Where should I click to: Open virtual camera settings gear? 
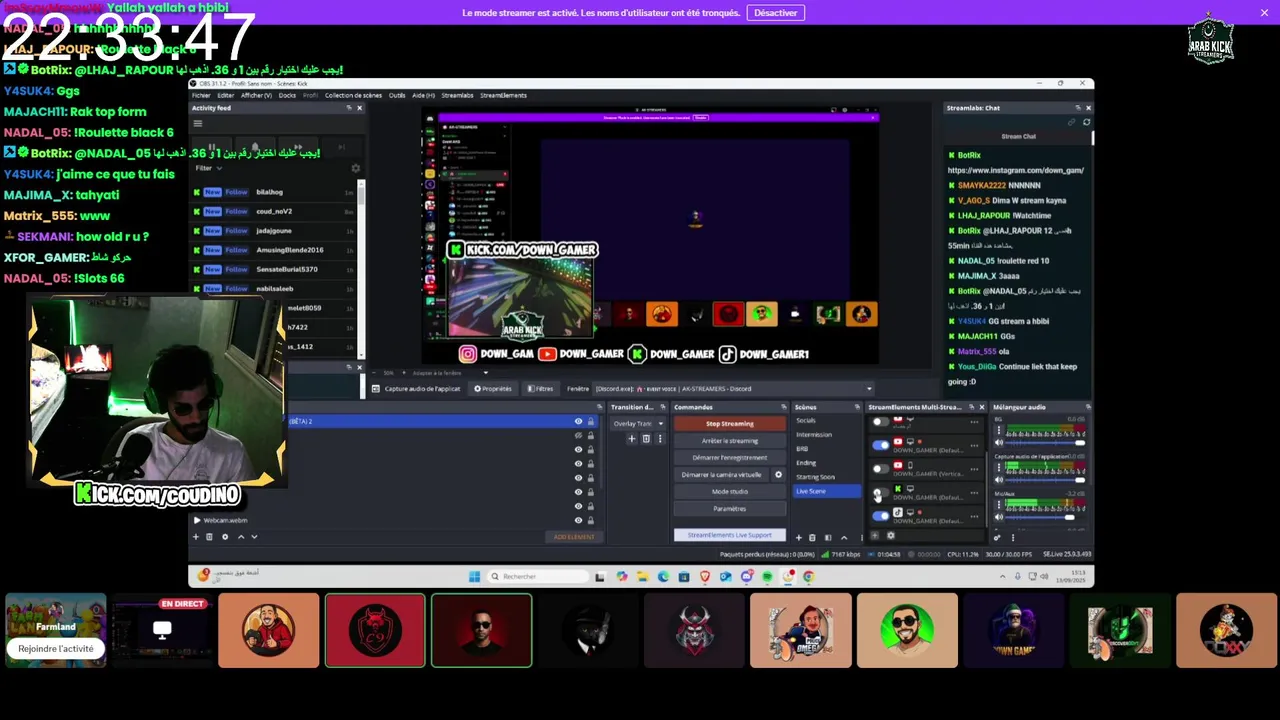pos(778,475)
